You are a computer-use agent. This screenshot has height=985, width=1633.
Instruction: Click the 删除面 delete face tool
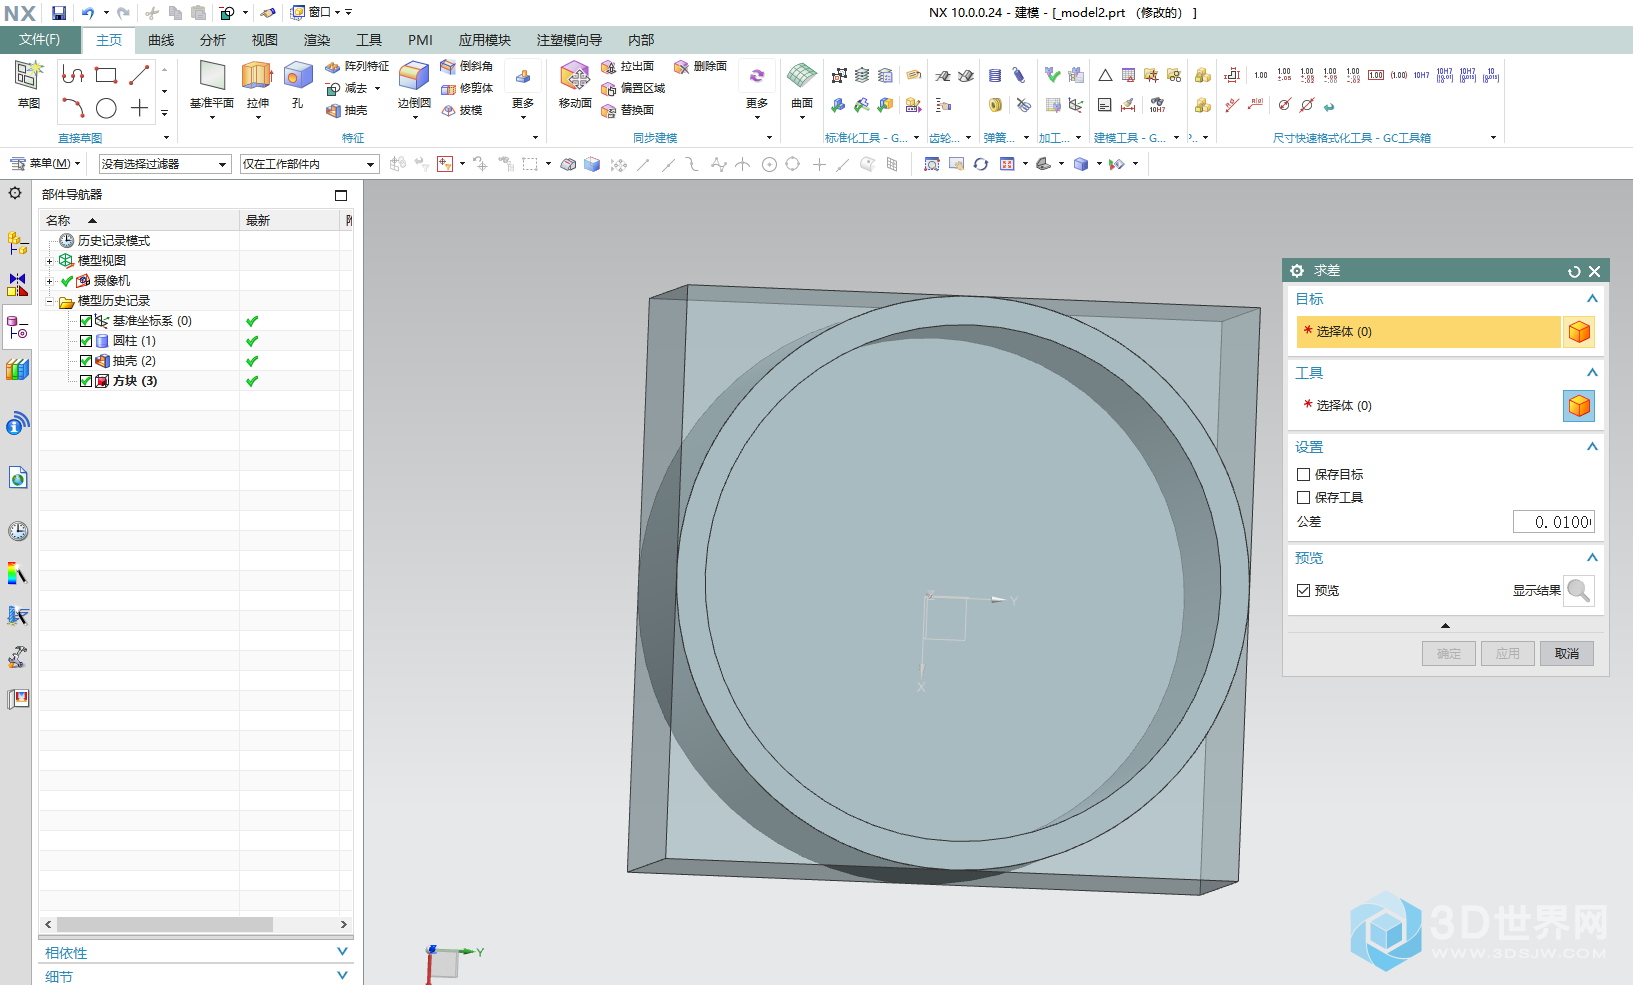tap(700, 66)
